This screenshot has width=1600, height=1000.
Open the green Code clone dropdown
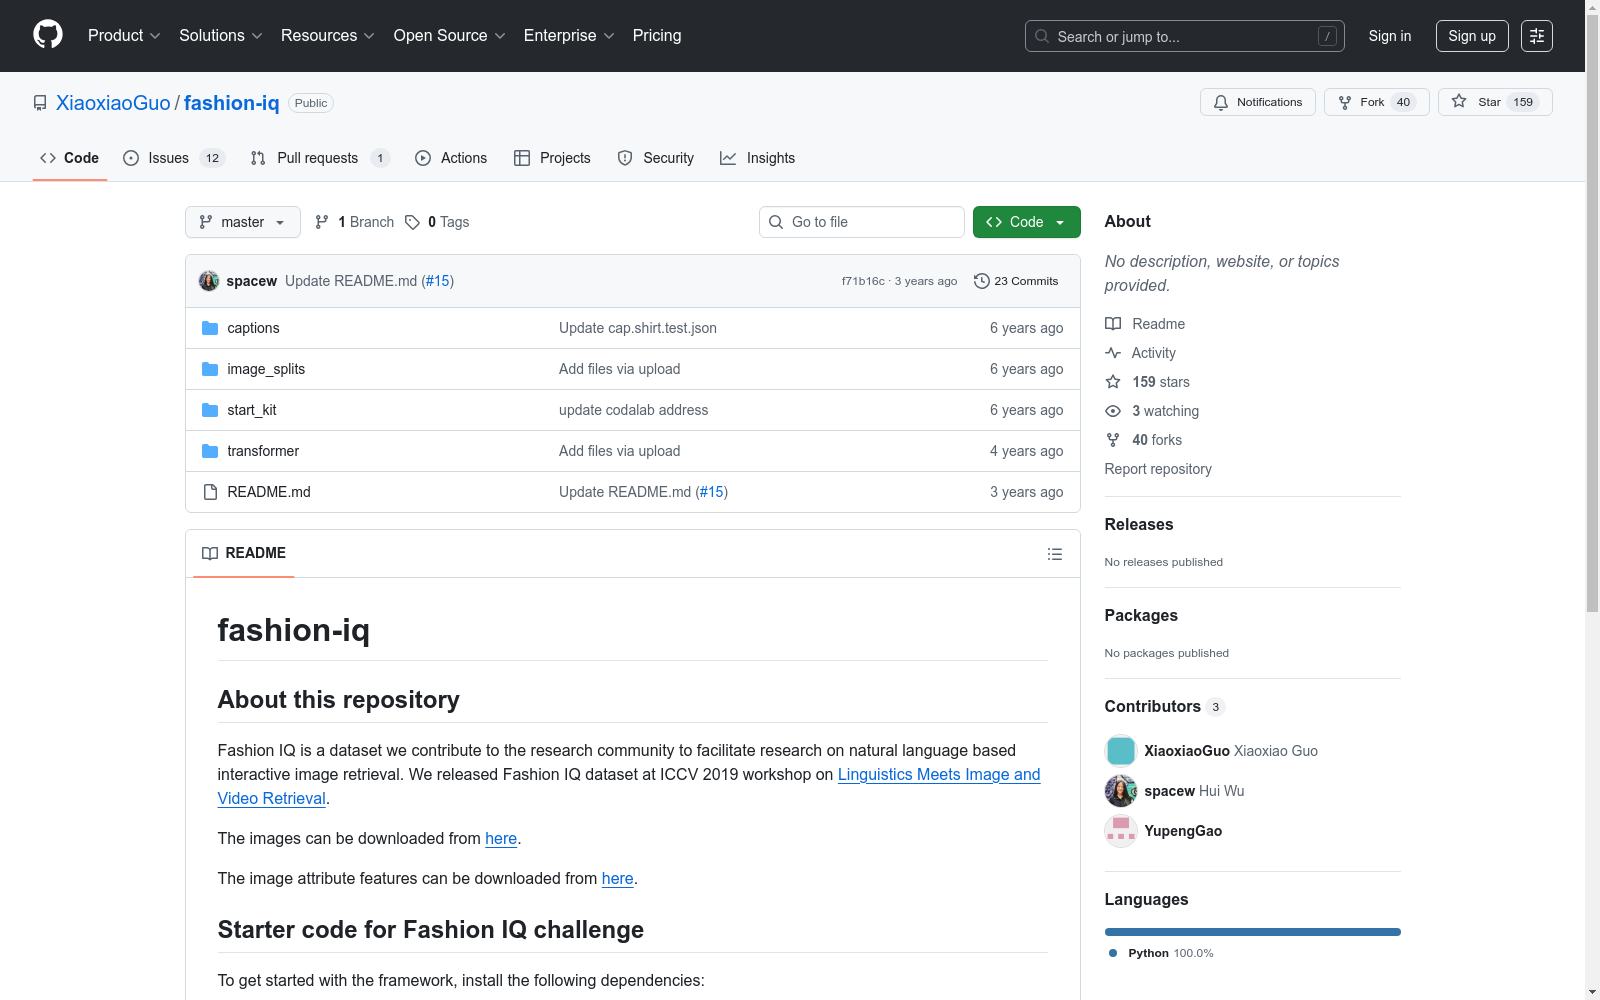pos(1027,222)
